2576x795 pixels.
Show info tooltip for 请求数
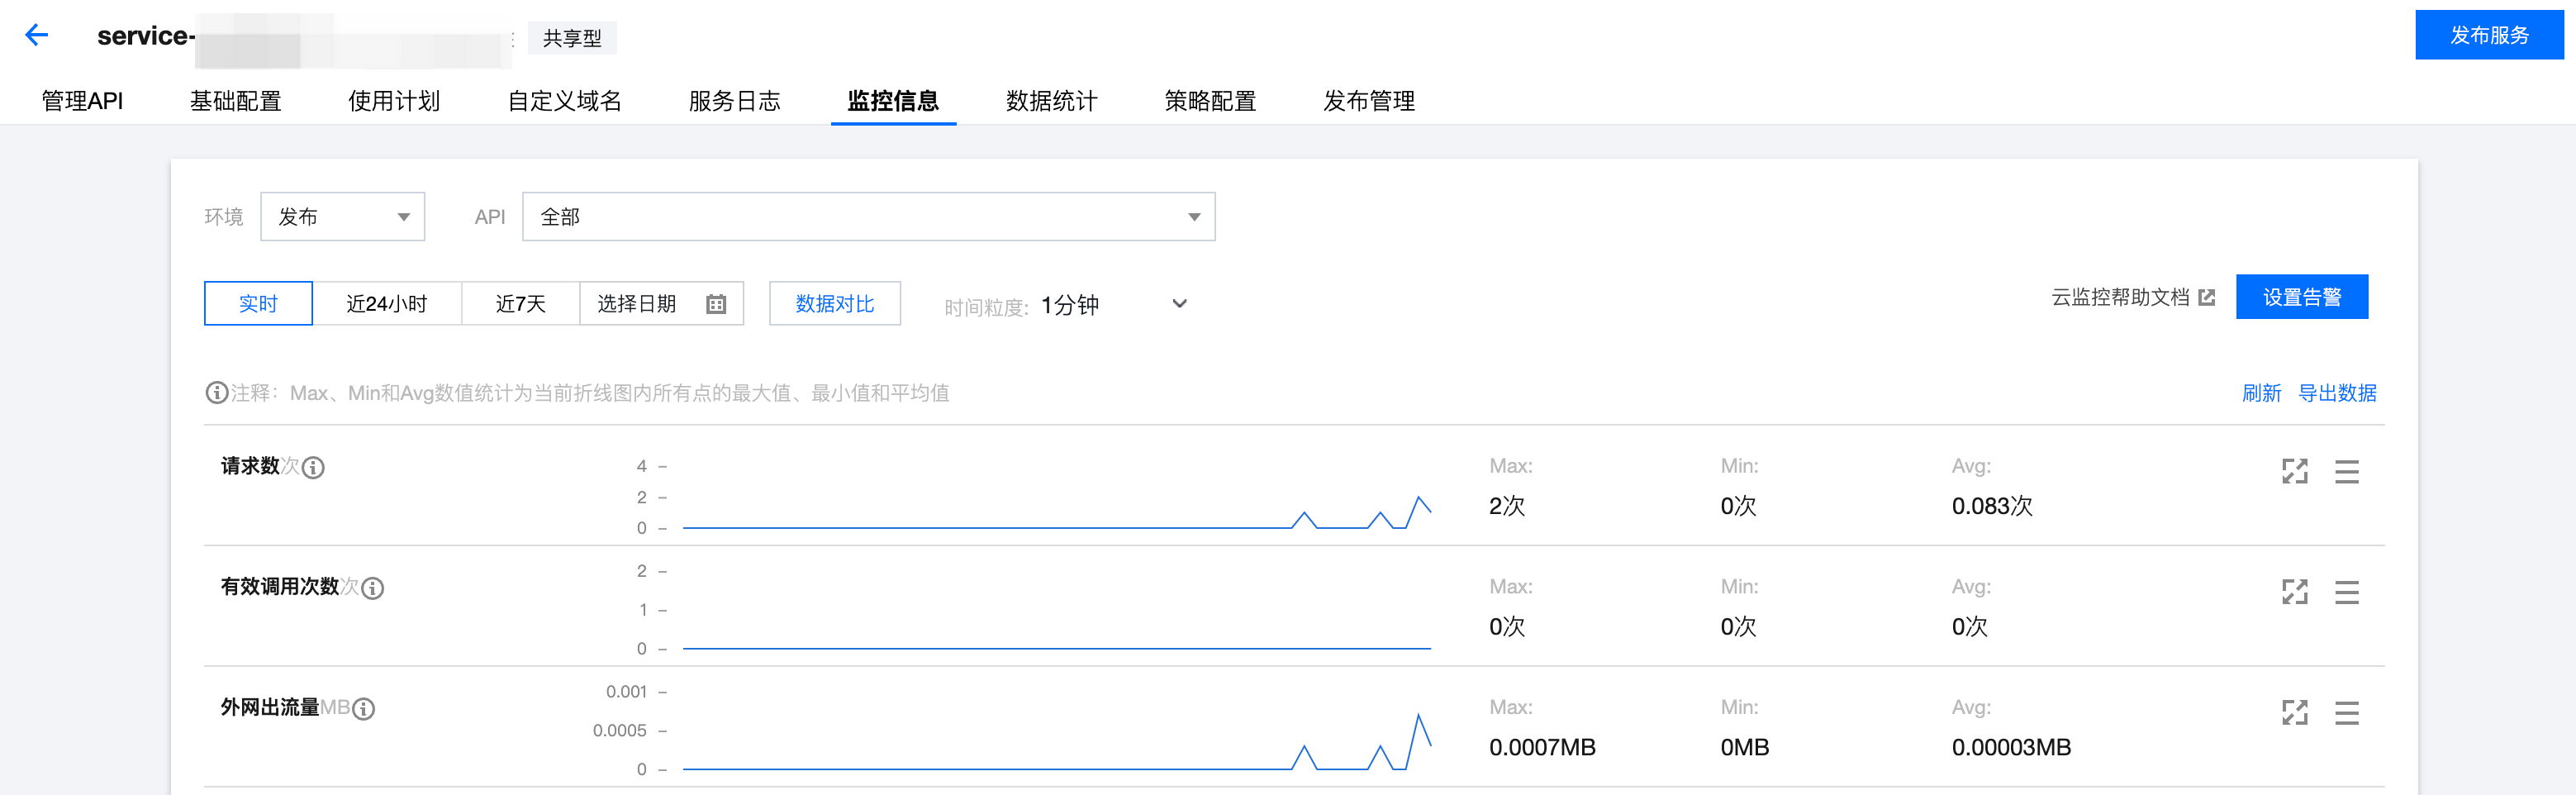pos(313,467)
